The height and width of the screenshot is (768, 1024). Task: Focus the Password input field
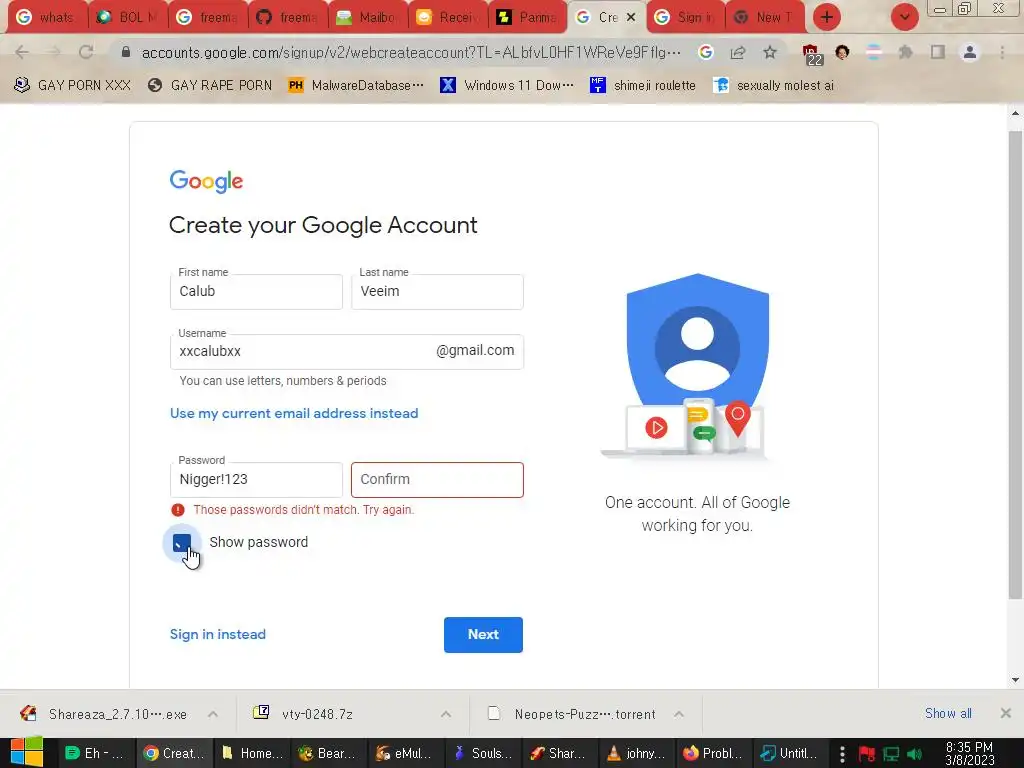[256, 479]
